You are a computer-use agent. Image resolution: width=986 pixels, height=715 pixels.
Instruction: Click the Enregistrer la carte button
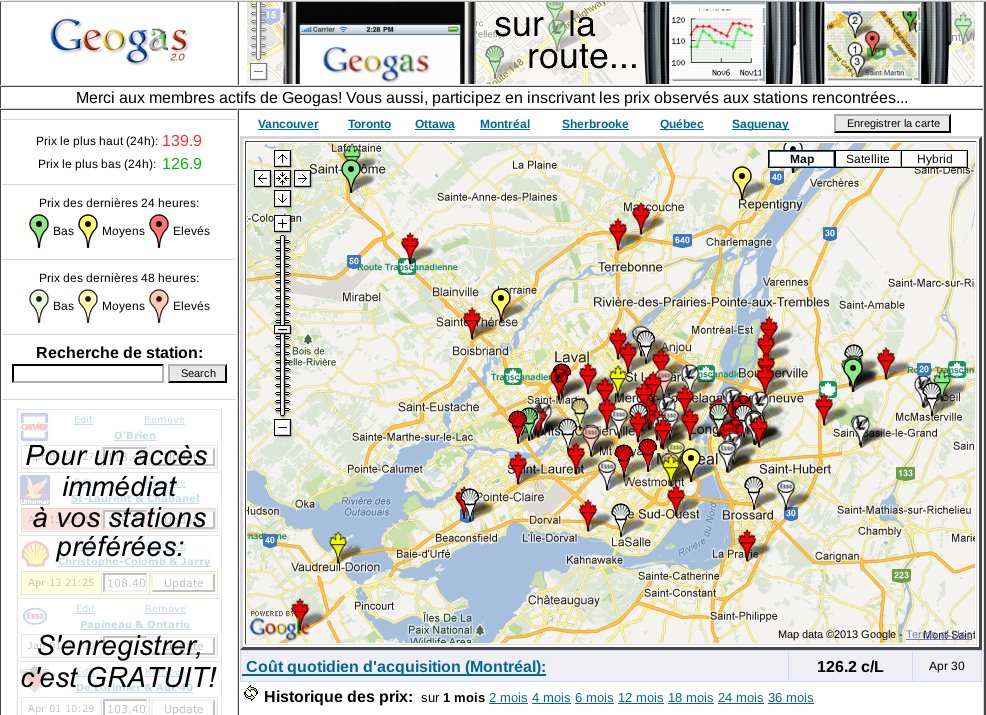click(892, 123)
